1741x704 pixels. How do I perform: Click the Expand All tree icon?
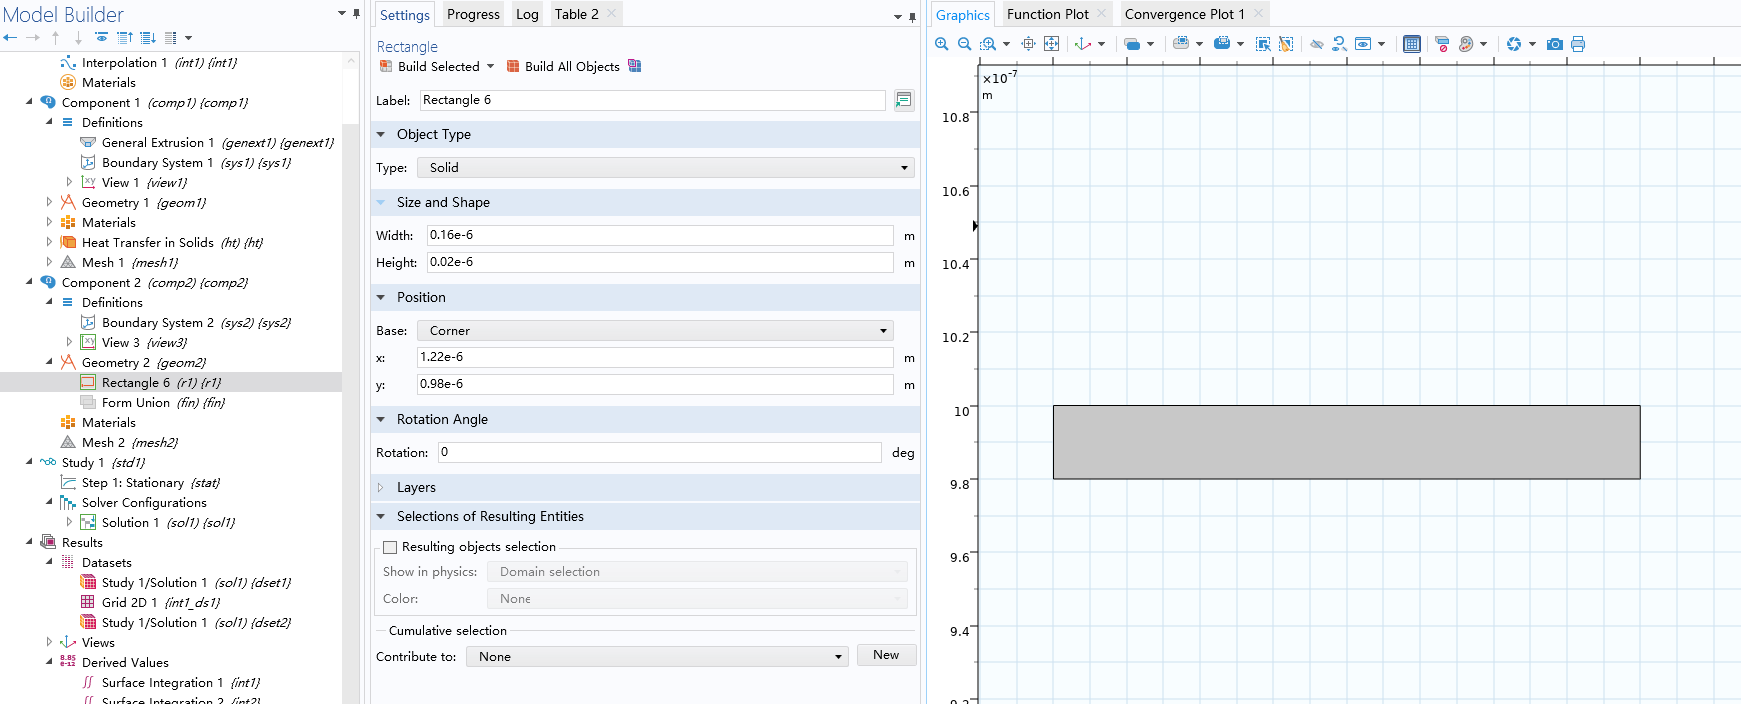coord(148,38)
